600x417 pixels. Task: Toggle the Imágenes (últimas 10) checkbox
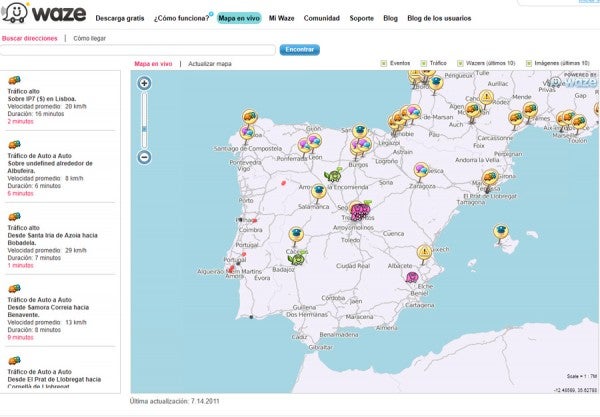529,63
